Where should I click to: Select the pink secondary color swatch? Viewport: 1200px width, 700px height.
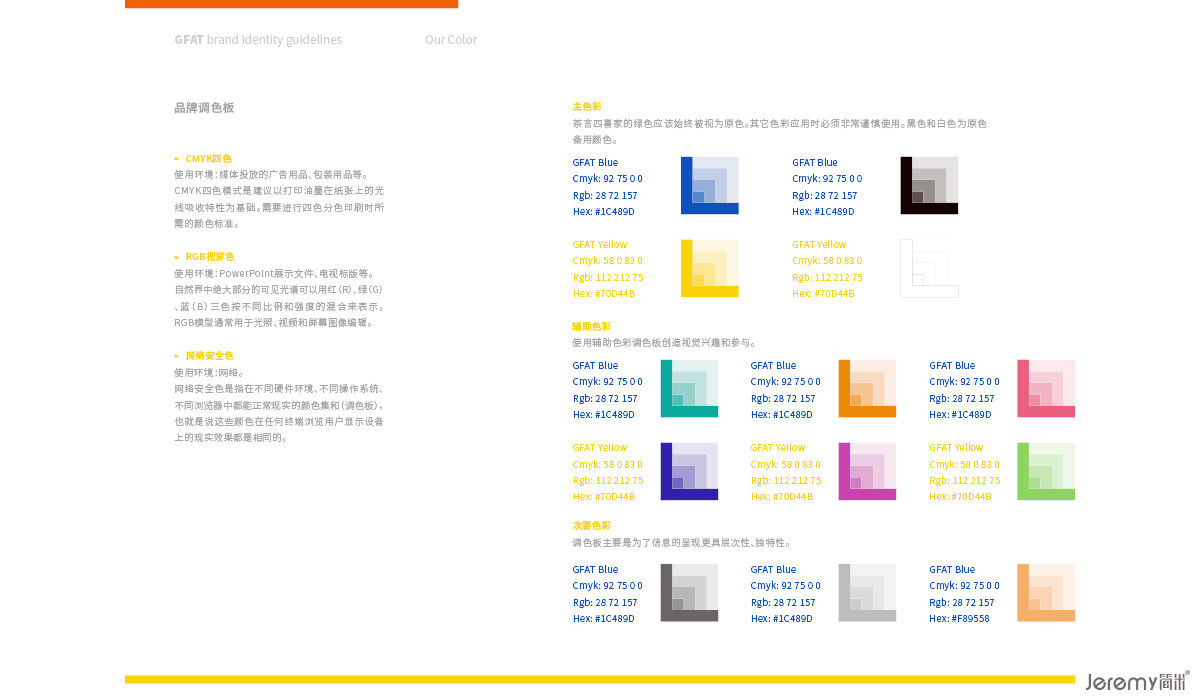tap(1046, 389)
